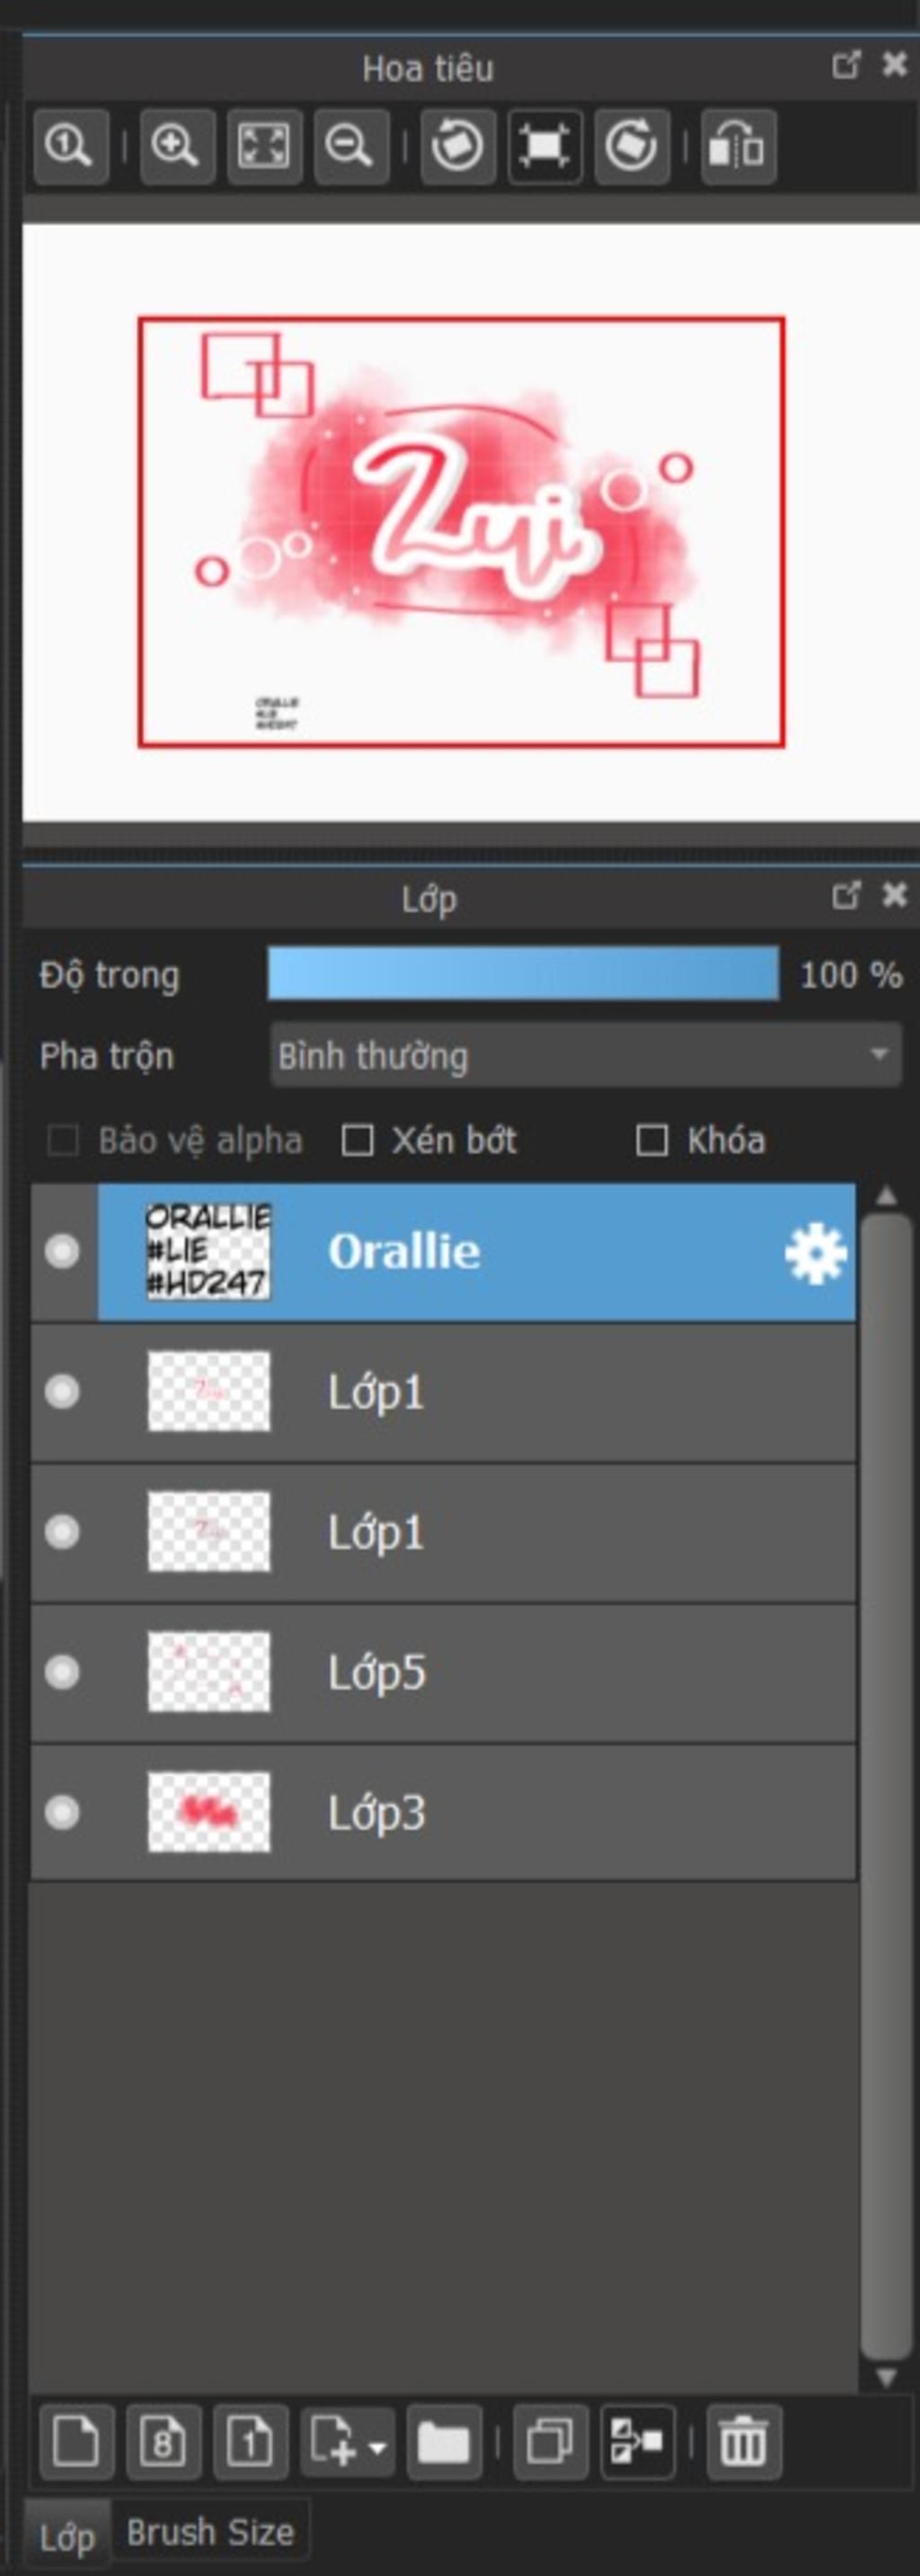Open Orallie layer settings gear
The height and width of the screenshot is (2576, 920).
coord(815,1253)
